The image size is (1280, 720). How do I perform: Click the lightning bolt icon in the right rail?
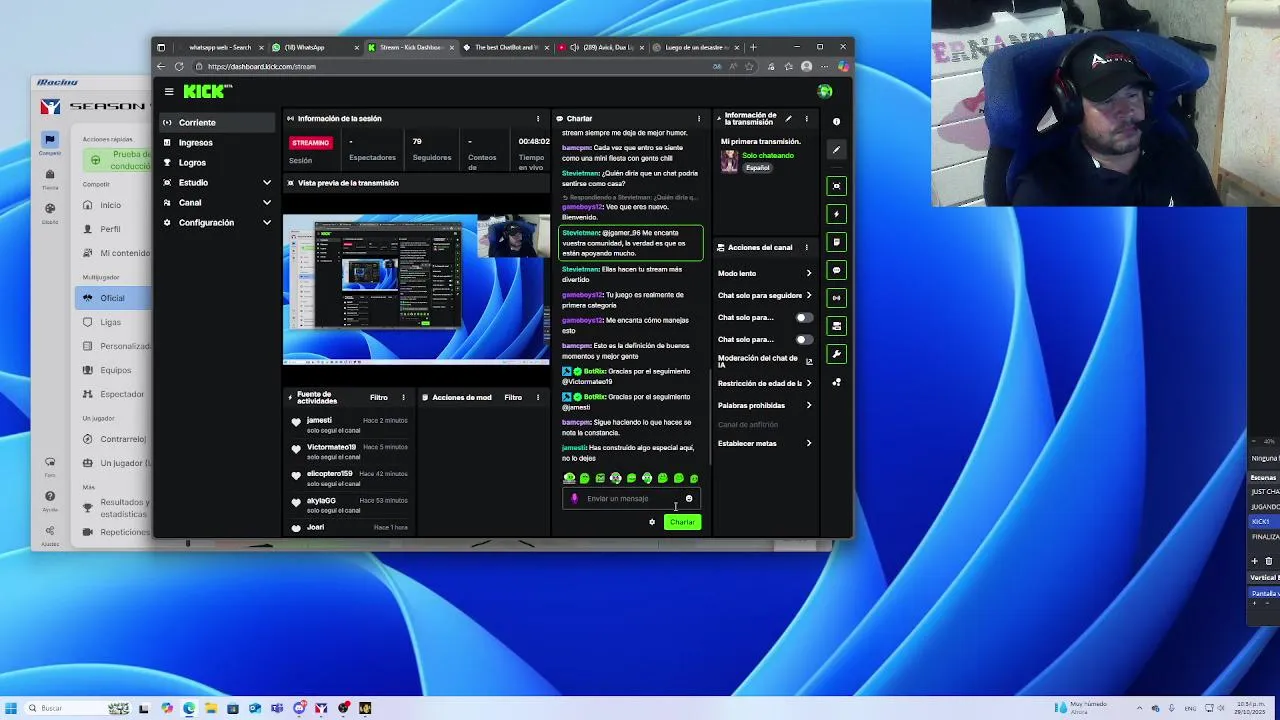pyautogui.click(x=837, y=214)
